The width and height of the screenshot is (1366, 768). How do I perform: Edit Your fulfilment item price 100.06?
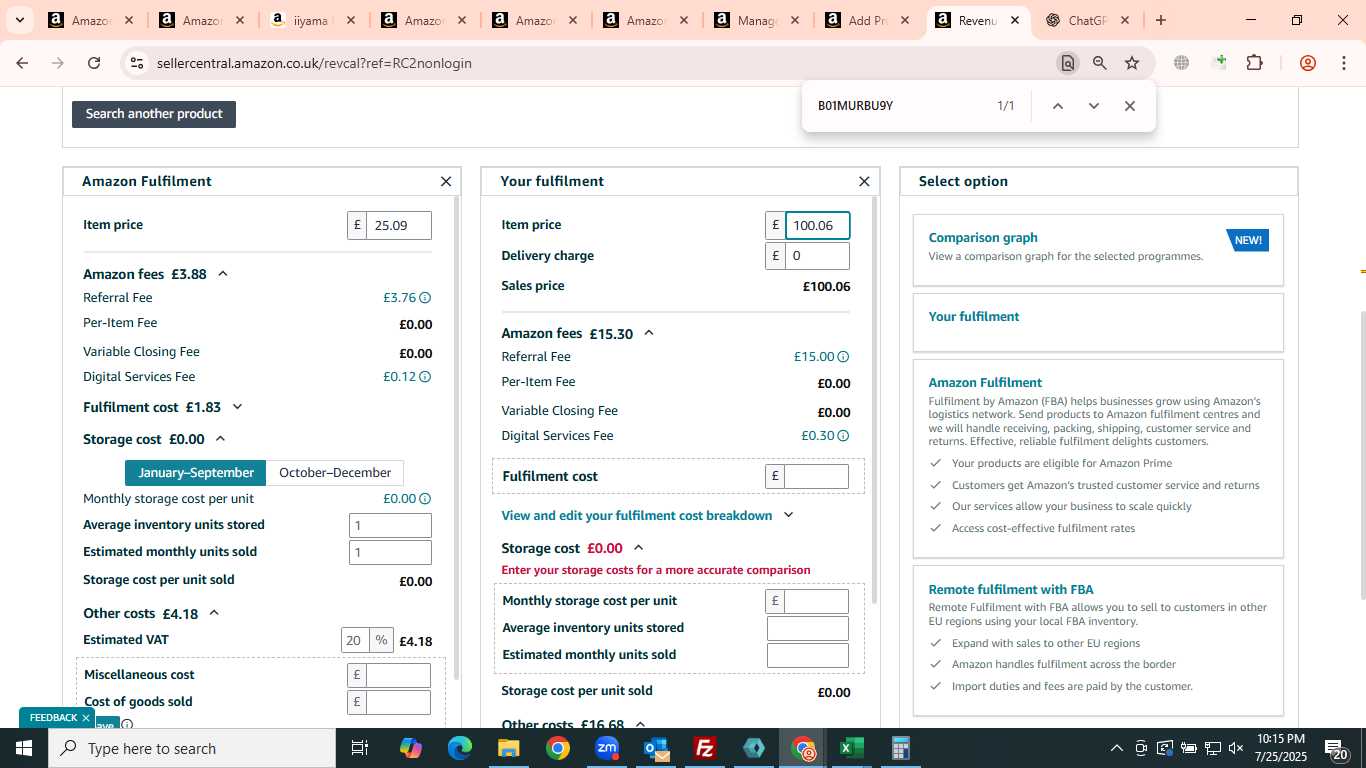817,226
